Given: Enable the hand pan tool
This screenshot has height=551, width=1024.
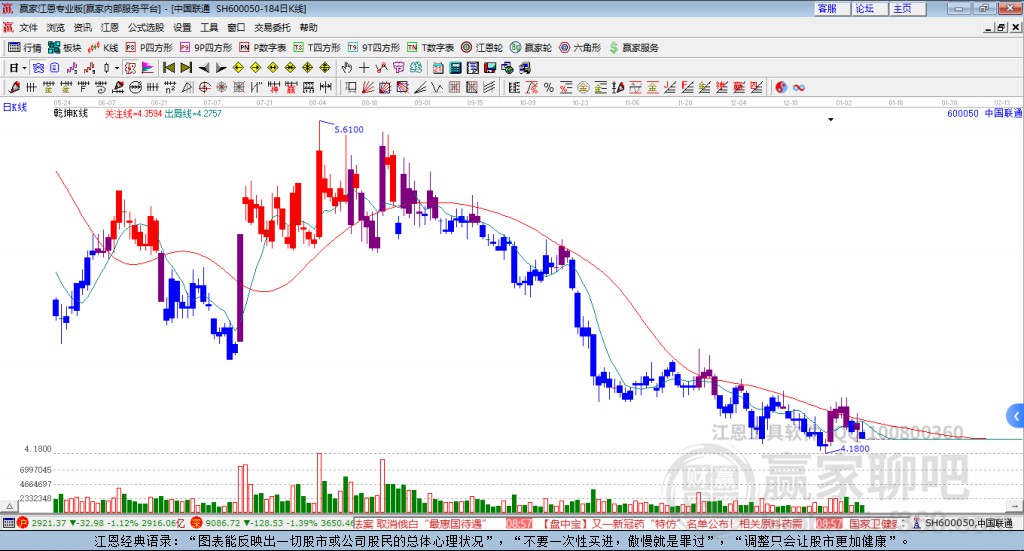Looking at the screenshot, I should [347, 68].
